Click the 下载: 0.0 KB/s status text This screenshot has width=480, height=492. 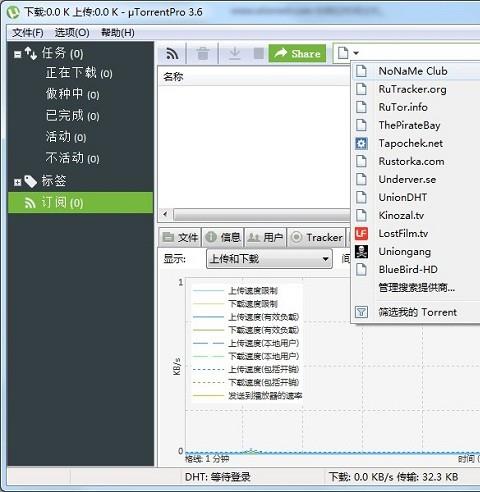pyautogui.click(x=361, y=477)
